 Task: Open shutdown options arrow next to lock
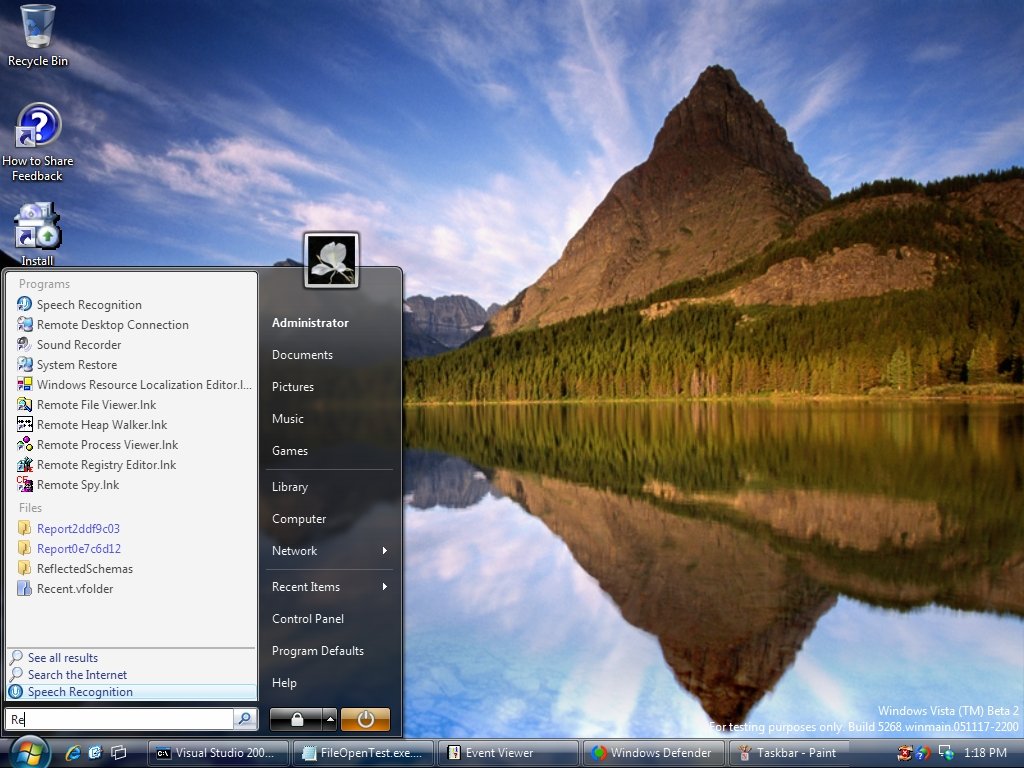(329, 719)
